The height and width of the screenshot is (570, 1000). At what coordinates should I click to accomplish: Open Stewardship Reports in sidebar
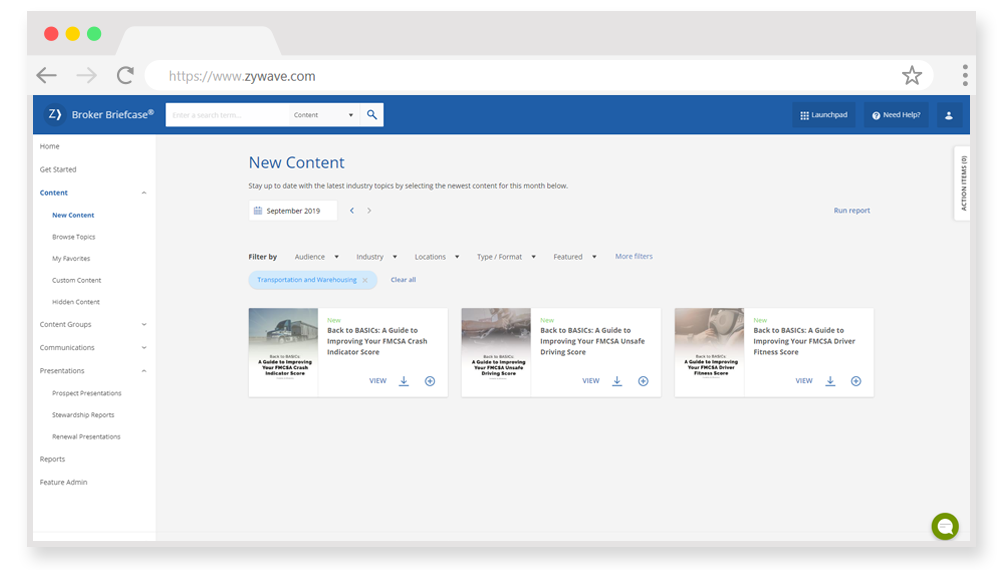(x=83, y=415)
